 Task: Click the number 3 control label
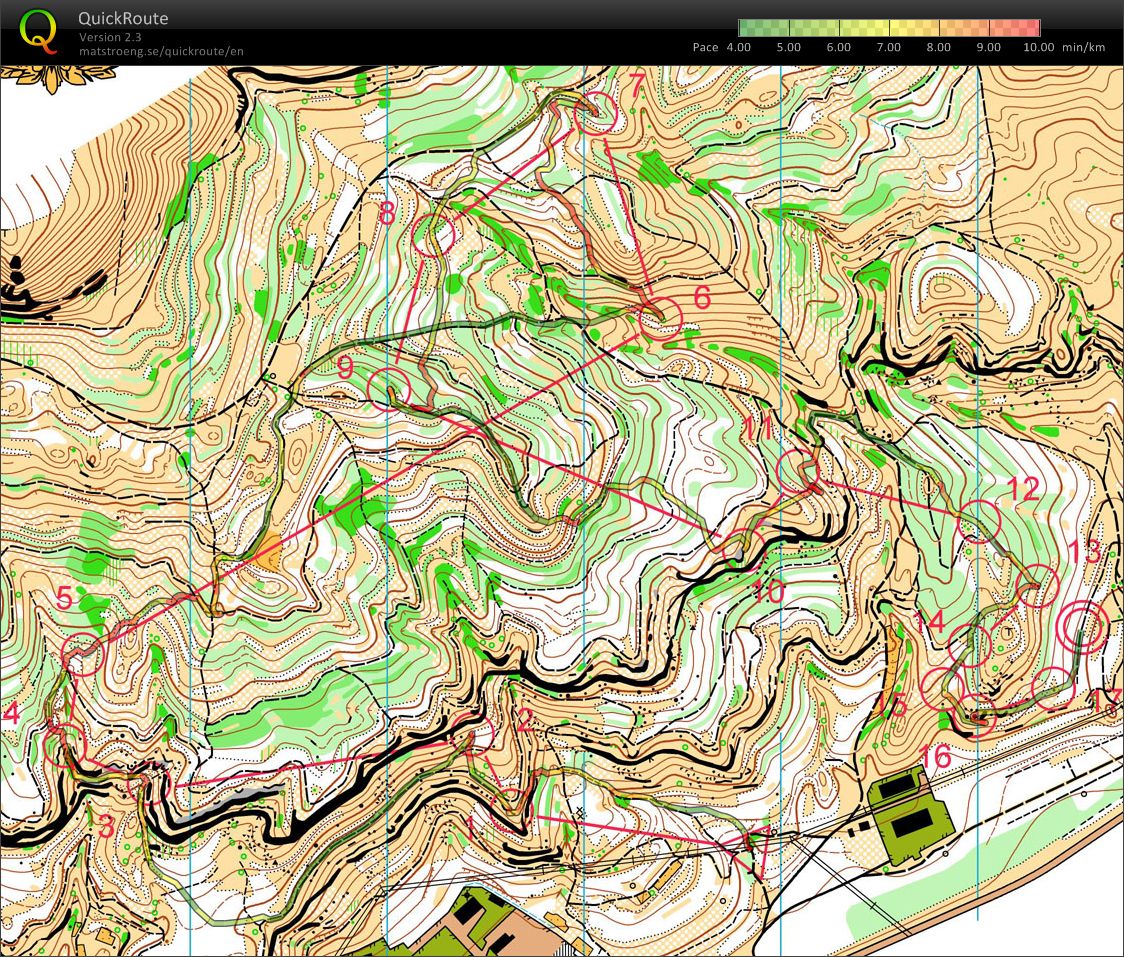(104, 826)
